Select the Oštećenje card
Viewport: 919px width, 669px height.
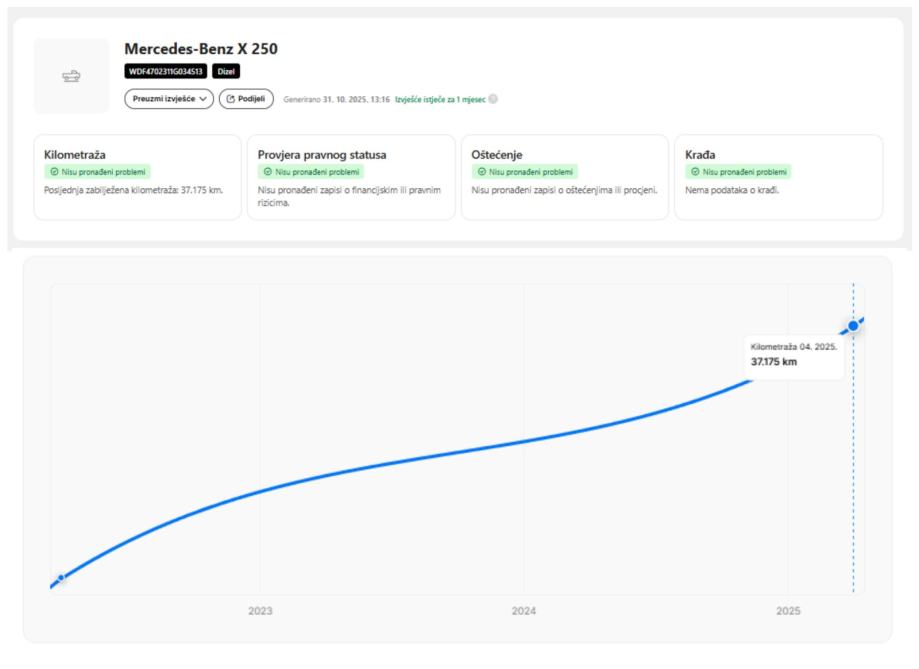pos(564,177)
